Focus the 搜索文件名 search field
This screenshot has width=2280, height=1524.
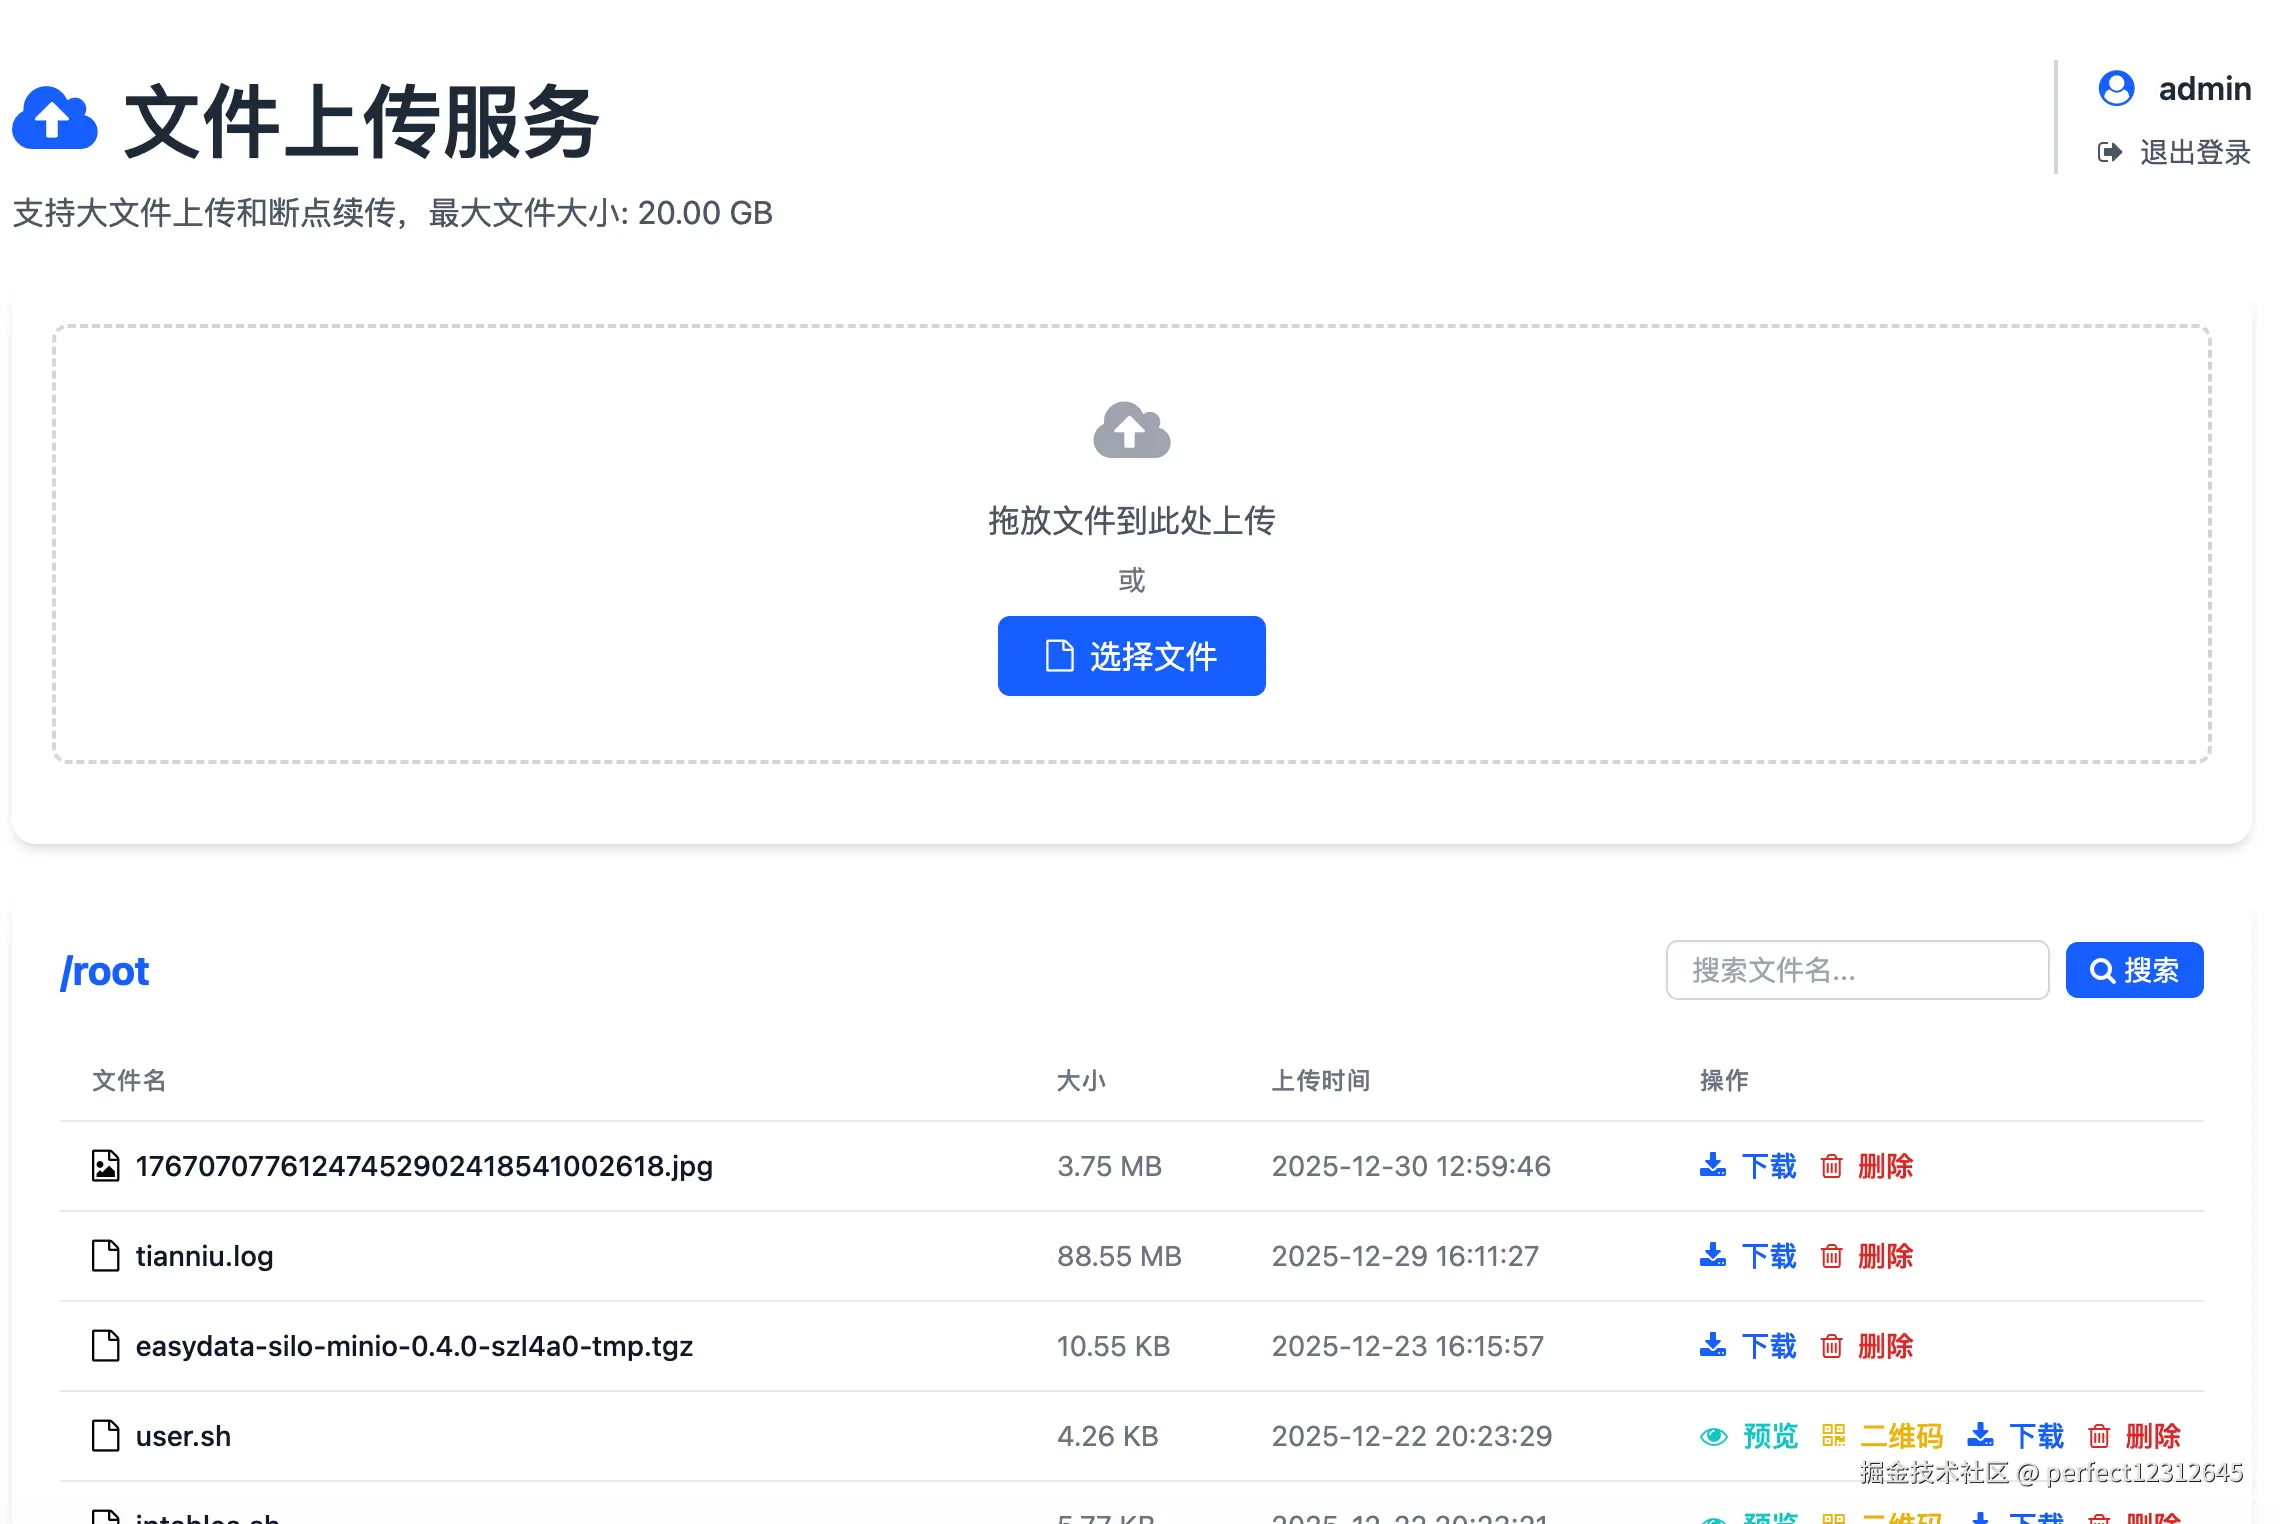tap(1856, 970)
